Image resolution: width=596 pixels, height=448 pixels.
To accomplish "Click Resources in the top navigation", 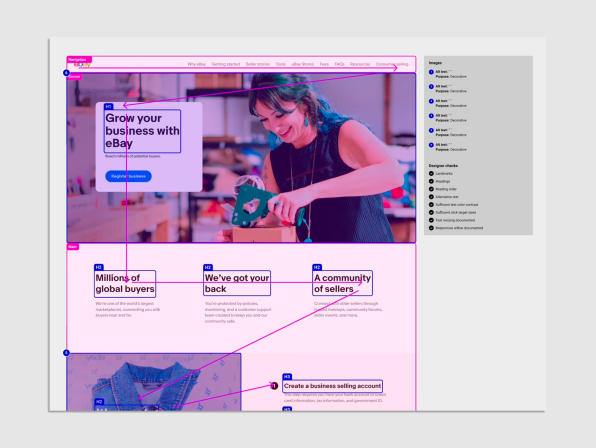I will tap(360, 64).
